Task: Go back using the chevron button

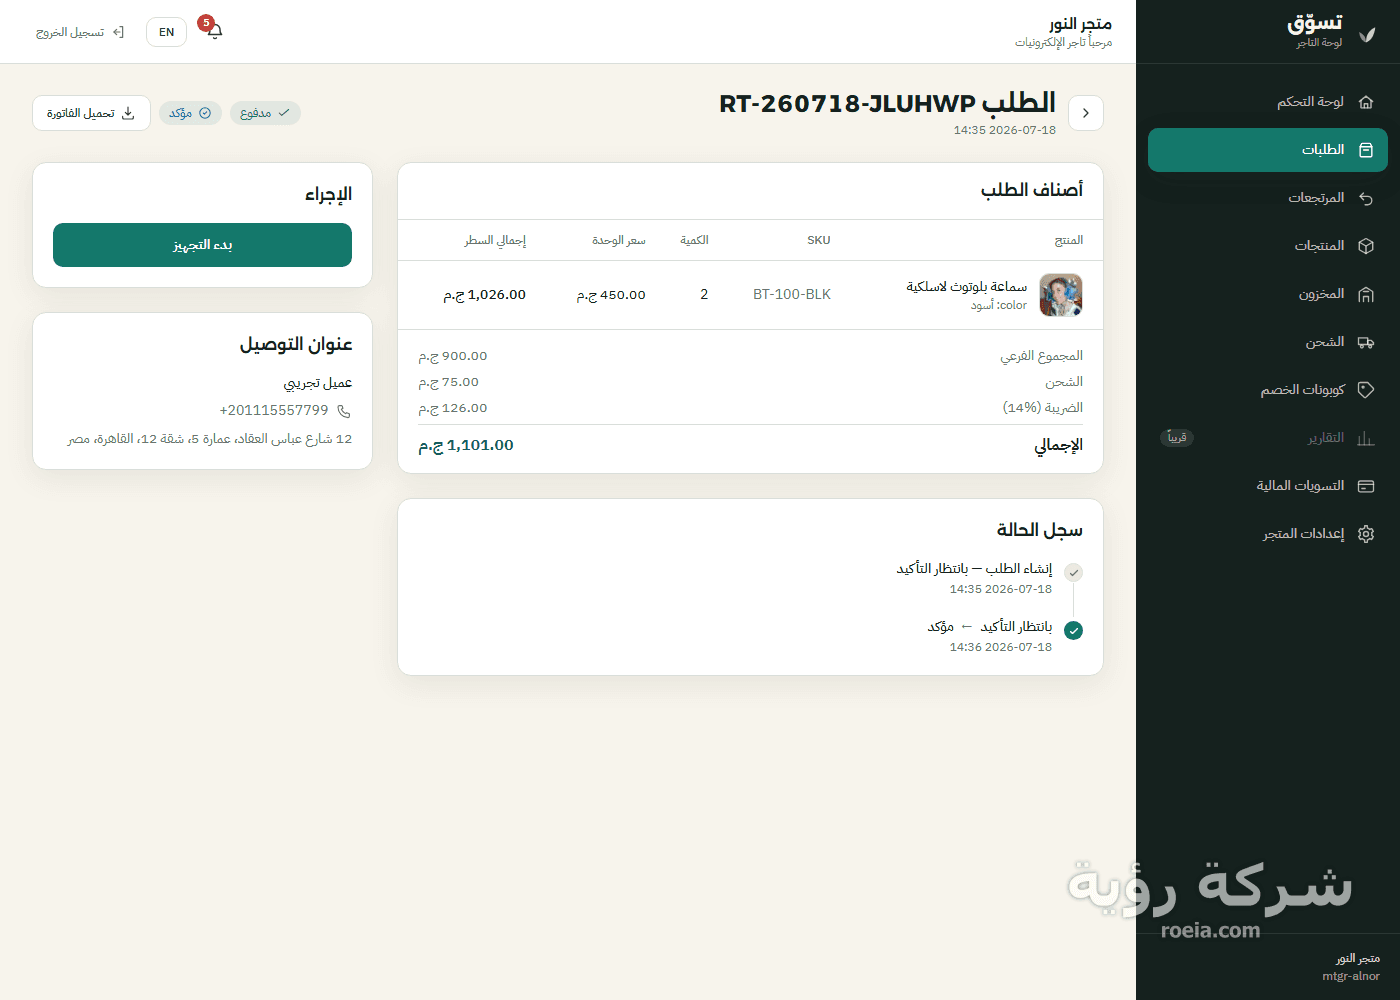Action: (1086, 113)
